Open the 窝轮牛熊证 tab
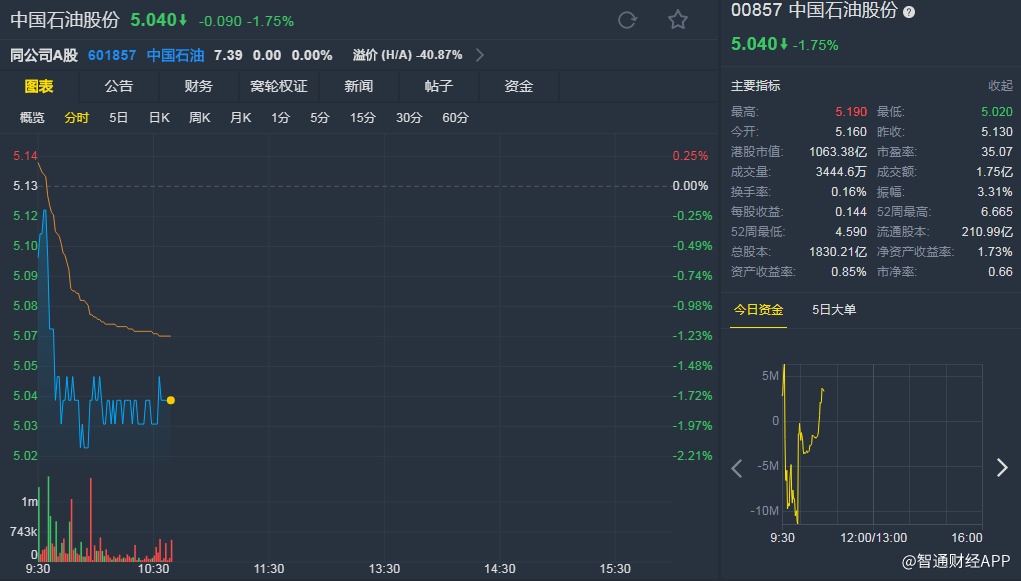Screen dimensions: 1021x581 (x=279, y=86)
